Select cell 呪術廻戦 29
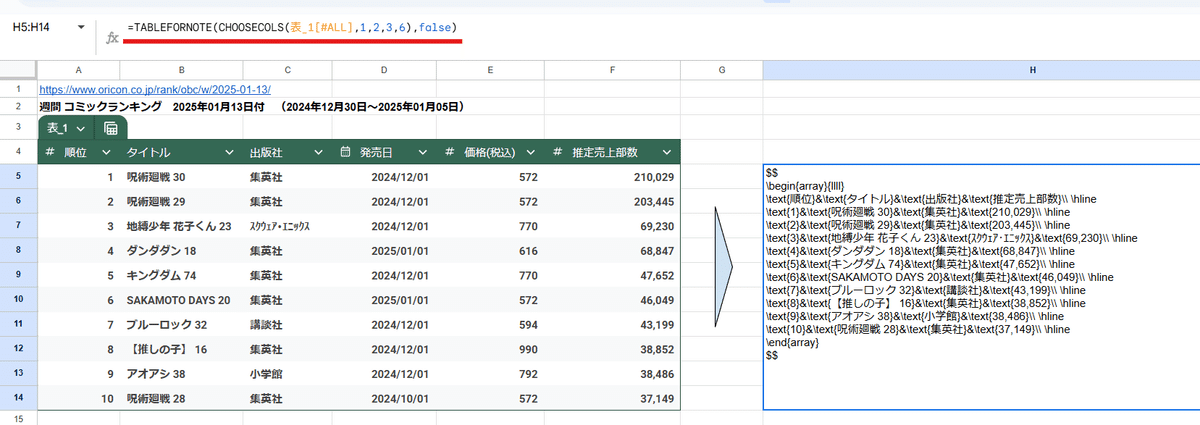The image size is (1200, 425). click(181, 202)
